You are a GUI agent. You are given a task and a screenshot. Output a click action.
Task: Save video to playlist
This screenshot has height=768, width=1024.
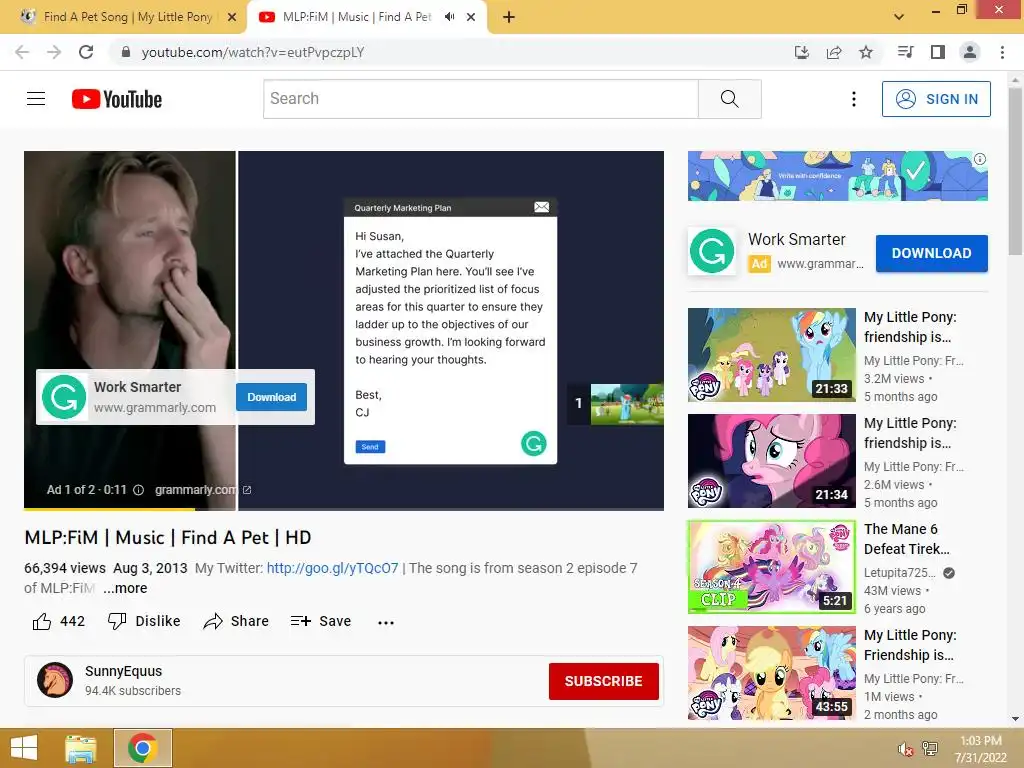coord(321,621)
